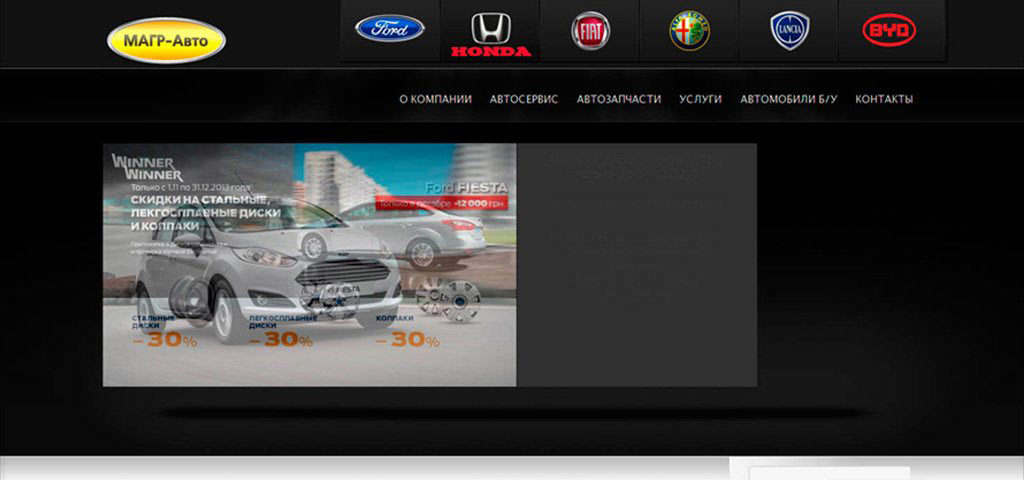This screenshot has height=480, width=1024.
Task: Open the АВТОЗАПЧАСТИ menu section
Action: (x=618, y=99)
